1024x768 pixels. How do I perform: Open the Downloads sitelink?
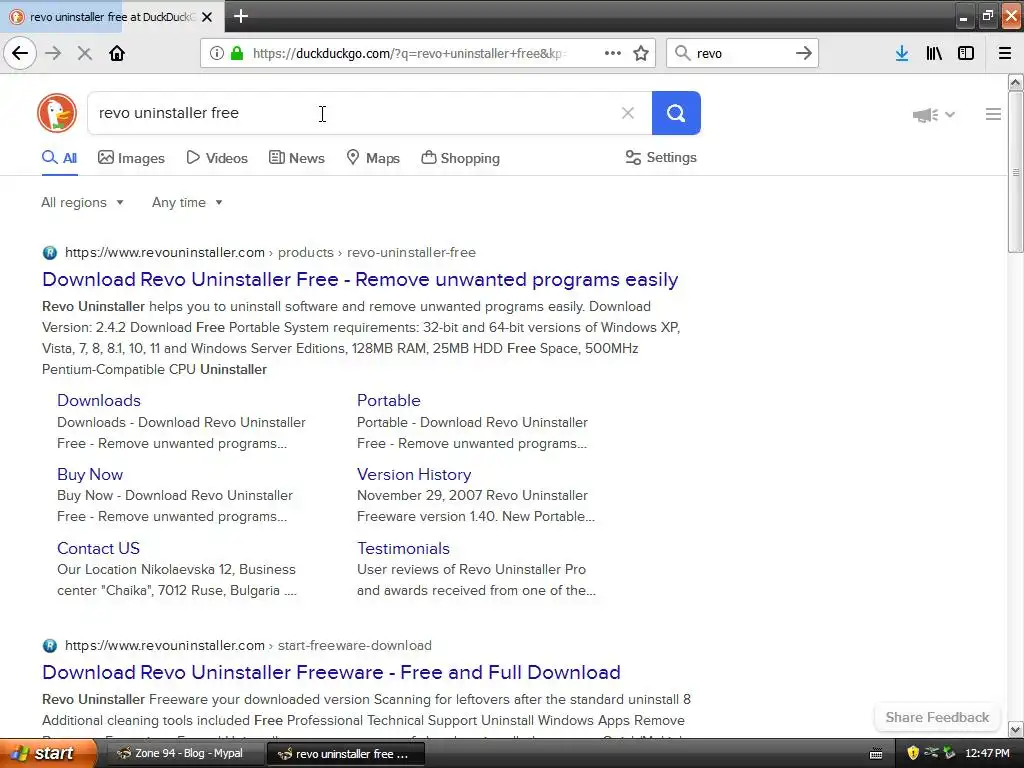point(99,400)
